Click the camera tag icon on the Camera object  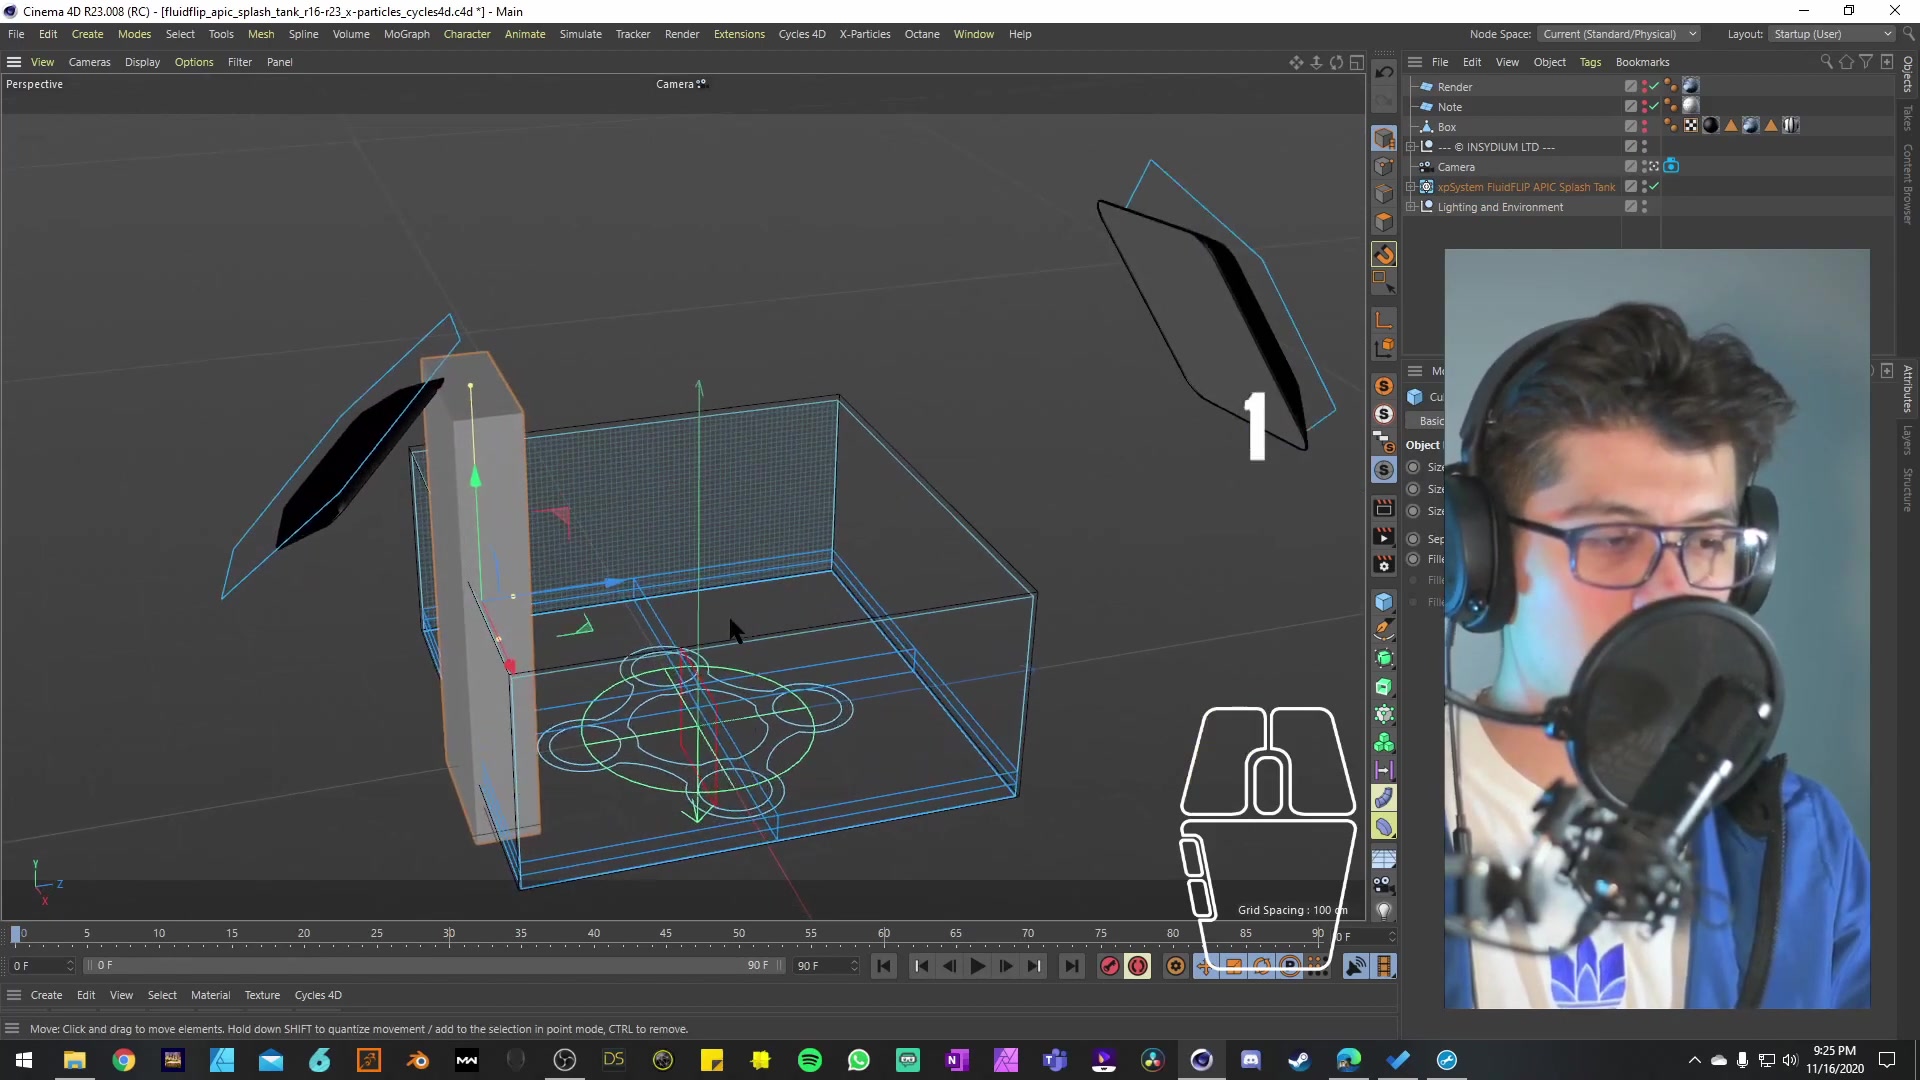(1672, 167)
